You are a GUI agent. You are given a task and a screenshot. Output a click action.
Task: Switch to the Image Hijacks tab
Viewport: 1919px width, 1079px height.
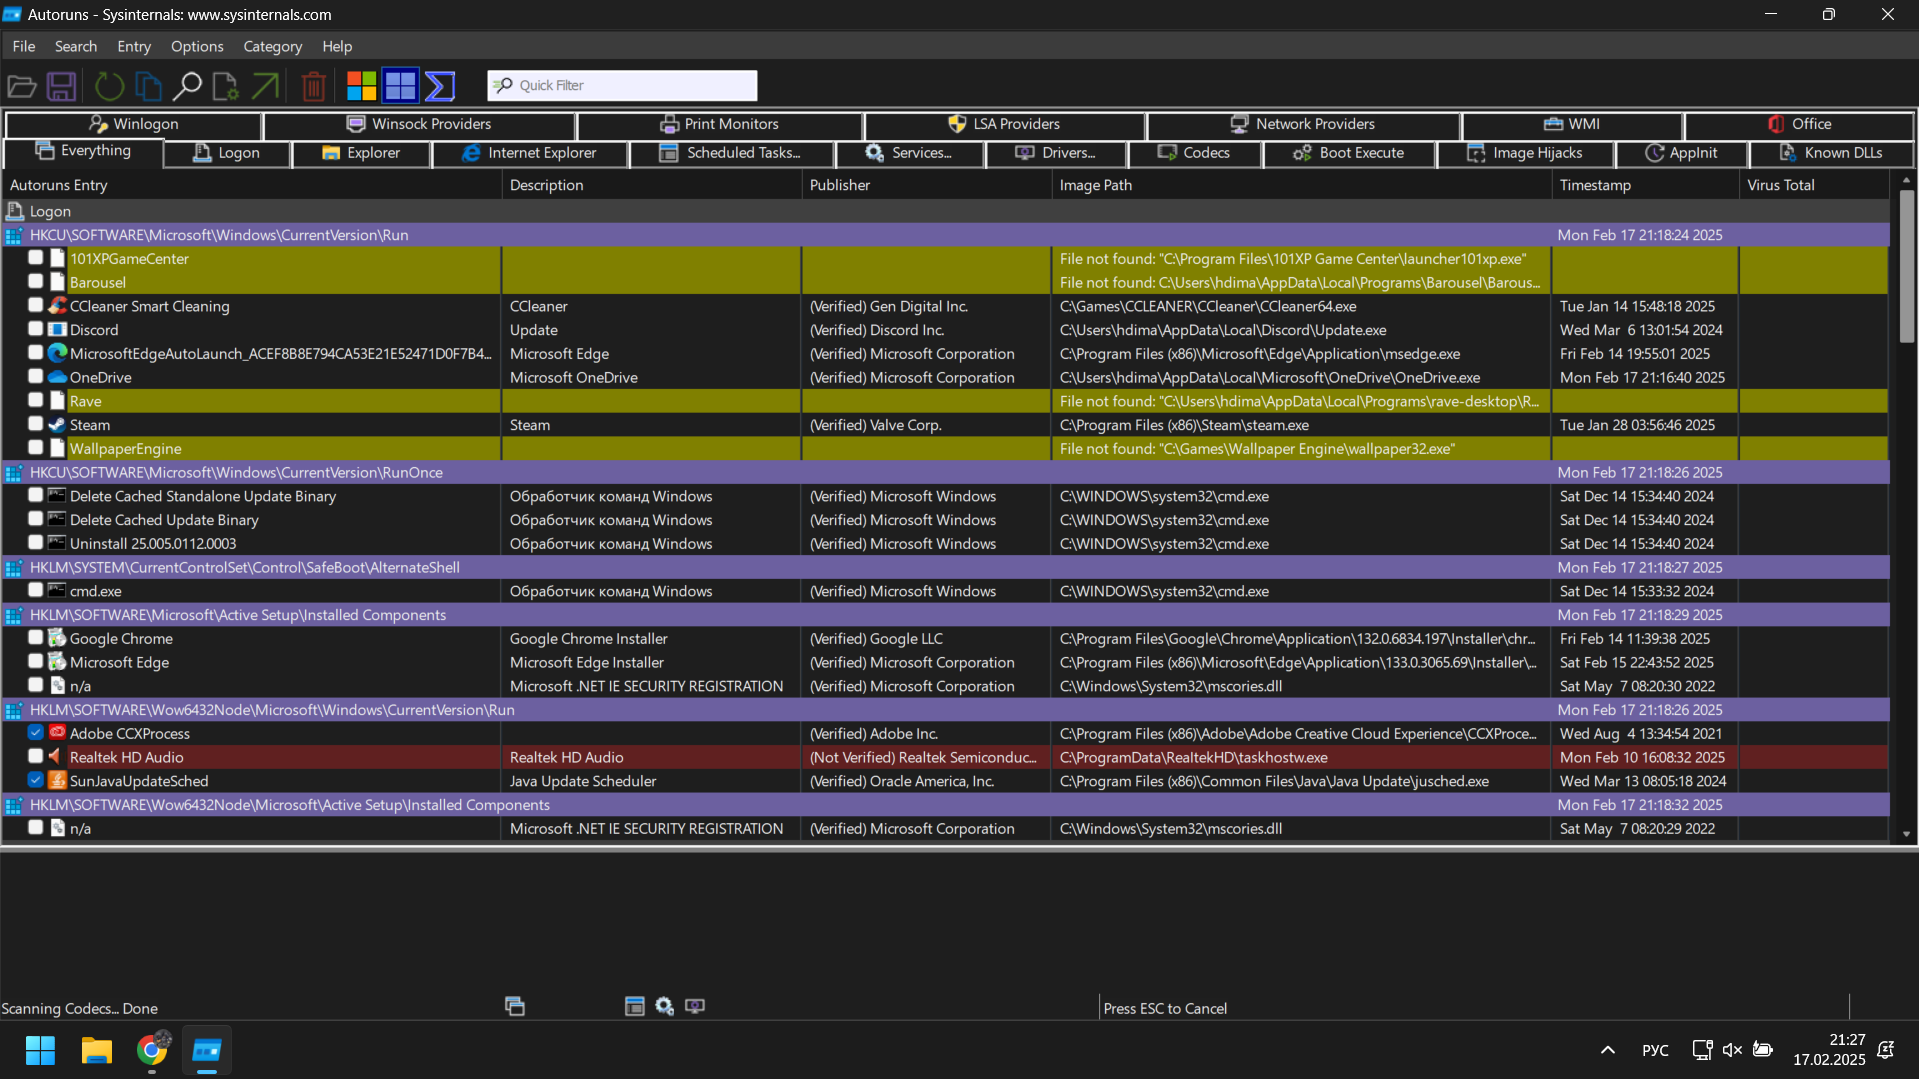(x=1525, y=153)
